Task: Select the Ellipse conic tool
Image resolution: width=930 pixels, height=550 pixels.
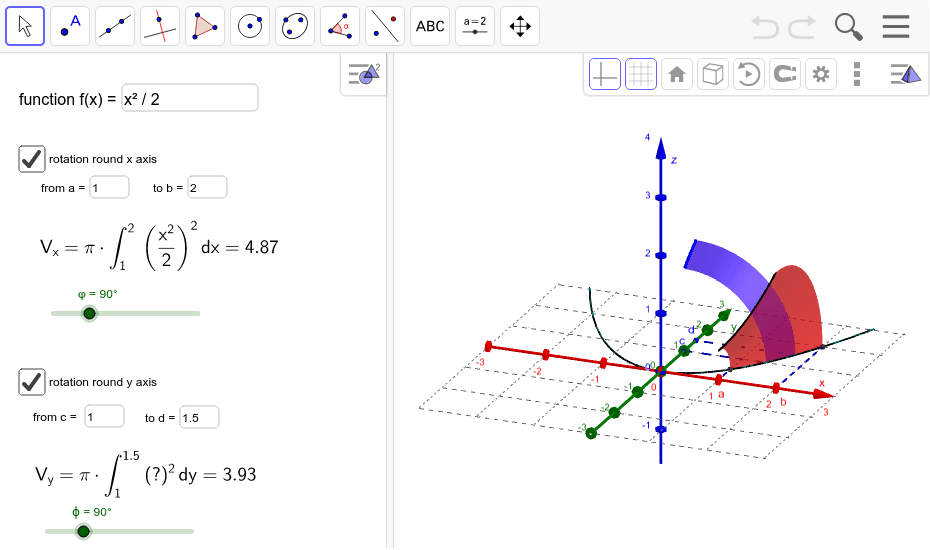Action: coord(295,26)
